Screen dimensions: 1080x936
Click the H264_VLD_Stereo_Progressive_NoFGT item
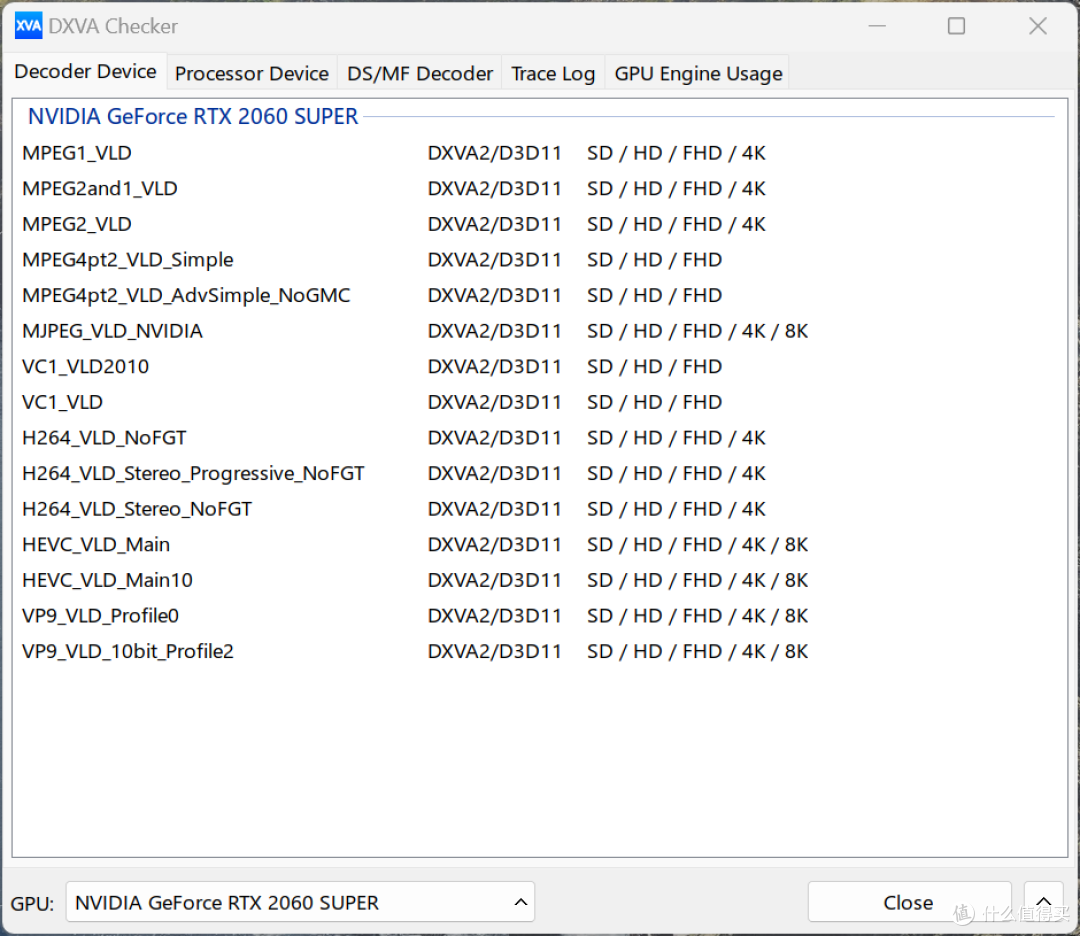(193, 473)
